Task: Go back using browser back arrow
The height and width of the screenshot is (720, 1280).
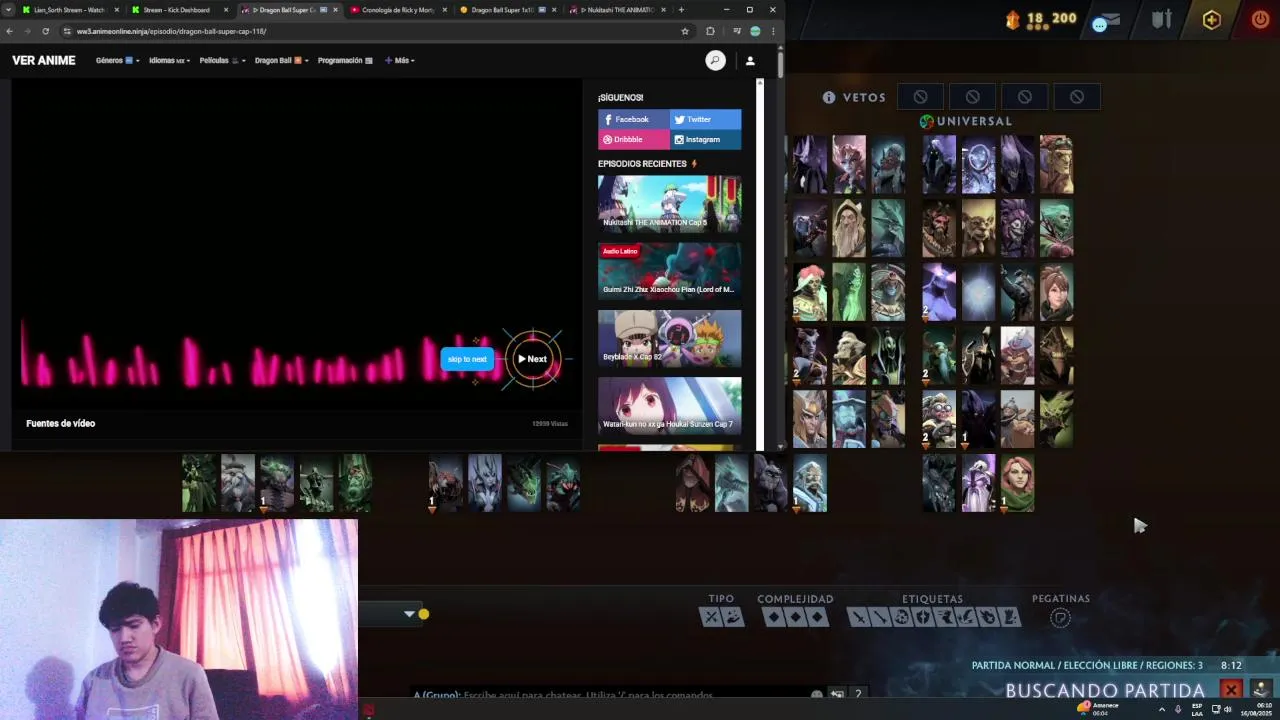Action: 9,31
